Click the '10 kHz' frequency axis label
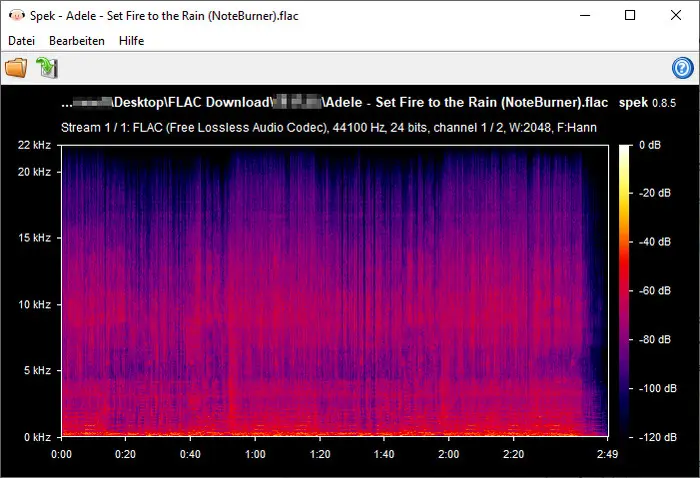Viewport: 700px width, 478px height. click(x=34, y=304)
